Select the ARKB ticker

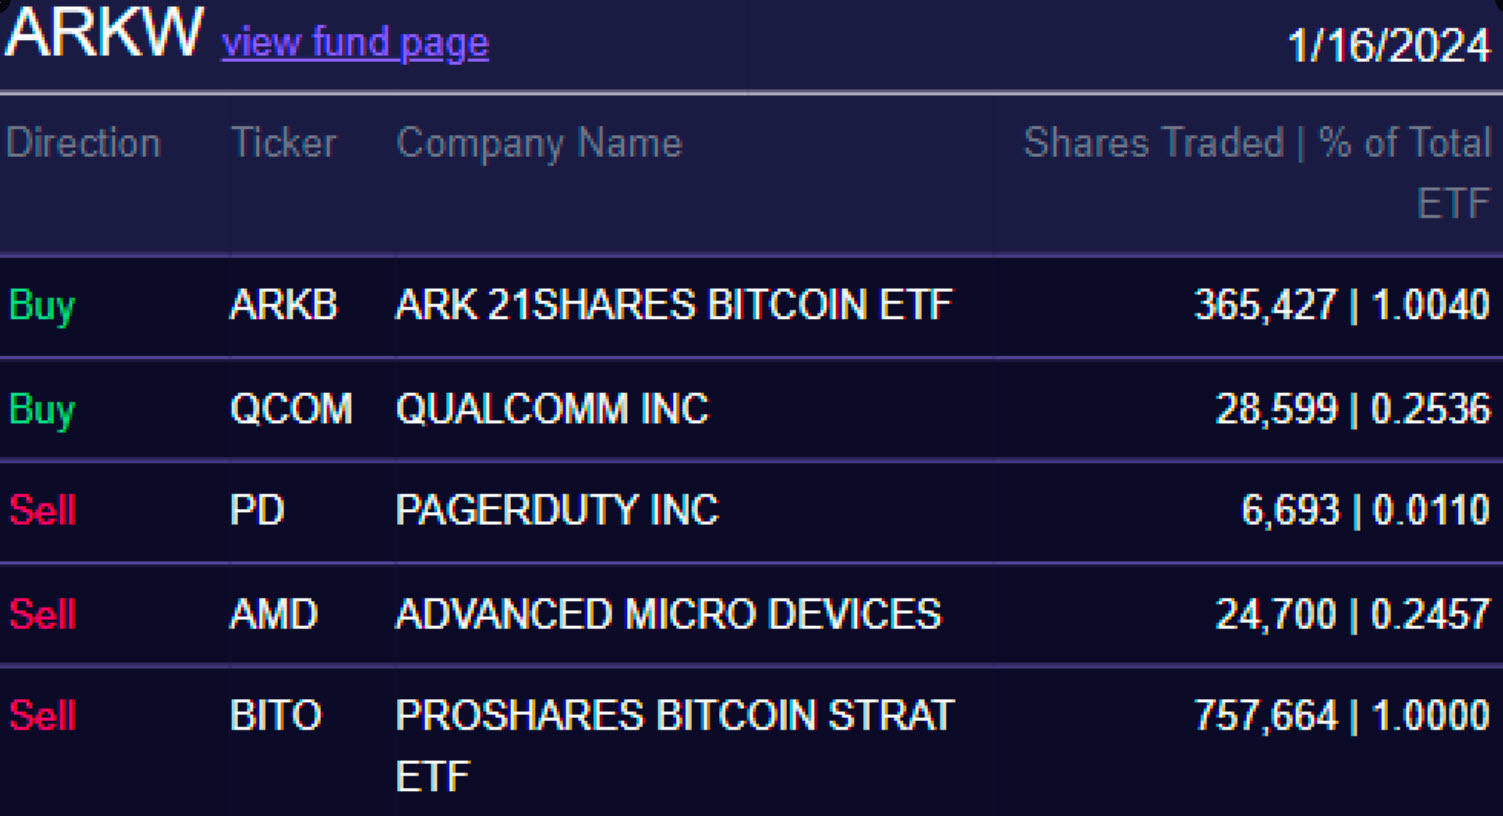click(284, 305)
